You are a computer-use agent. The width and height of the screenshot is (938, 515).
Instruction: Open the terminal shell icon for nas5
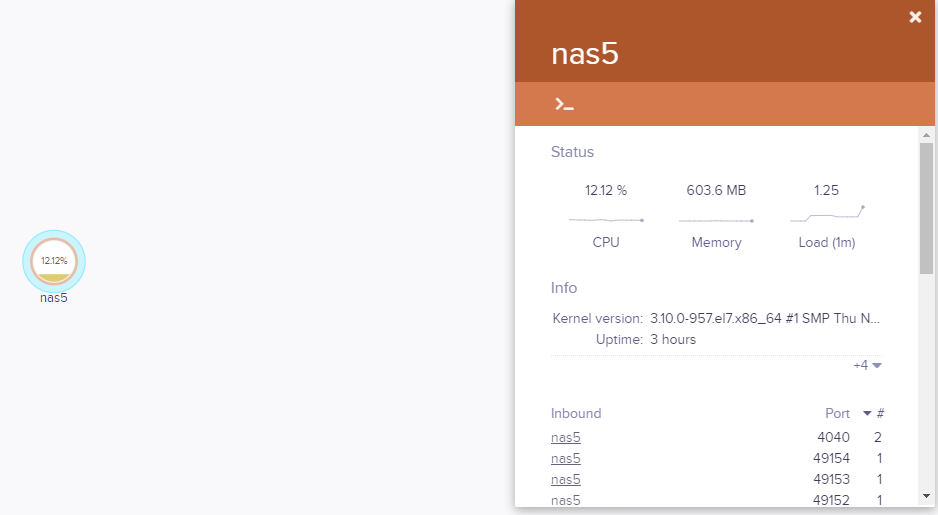565,104
